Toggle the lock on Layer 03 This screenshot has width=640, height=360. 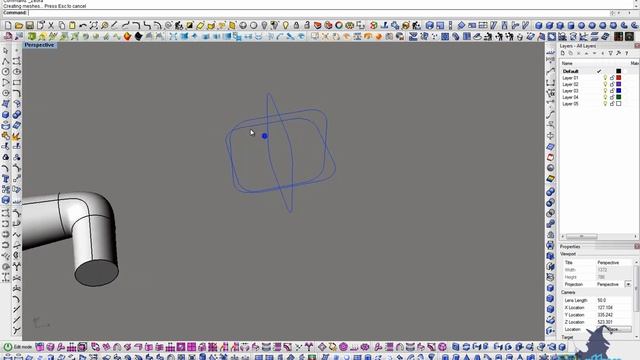612,91
